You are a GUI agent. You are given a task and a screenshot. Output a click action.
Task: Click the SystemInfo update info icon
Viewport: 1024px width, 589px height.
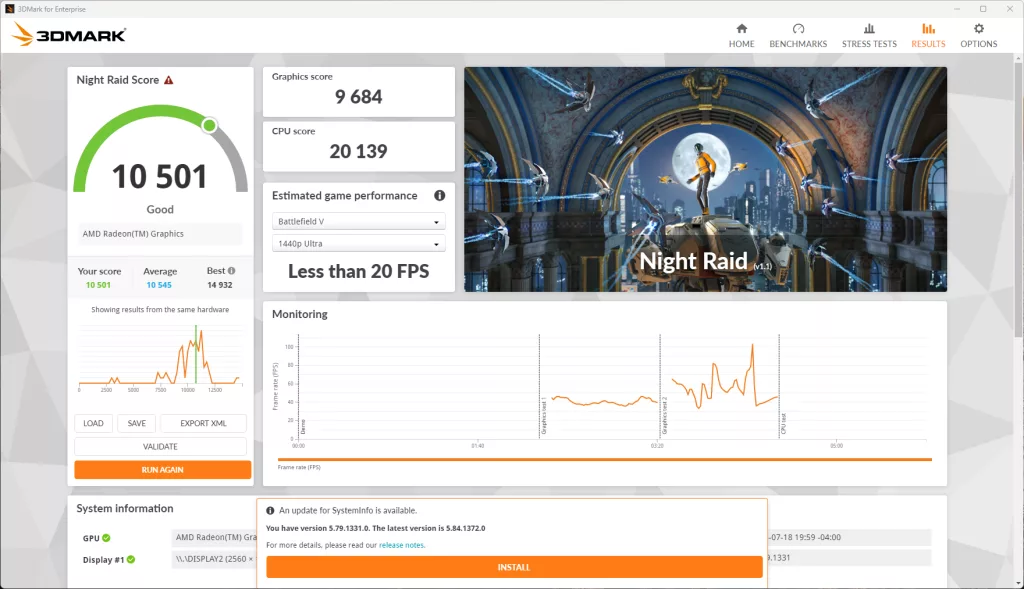tap(270, 511)
